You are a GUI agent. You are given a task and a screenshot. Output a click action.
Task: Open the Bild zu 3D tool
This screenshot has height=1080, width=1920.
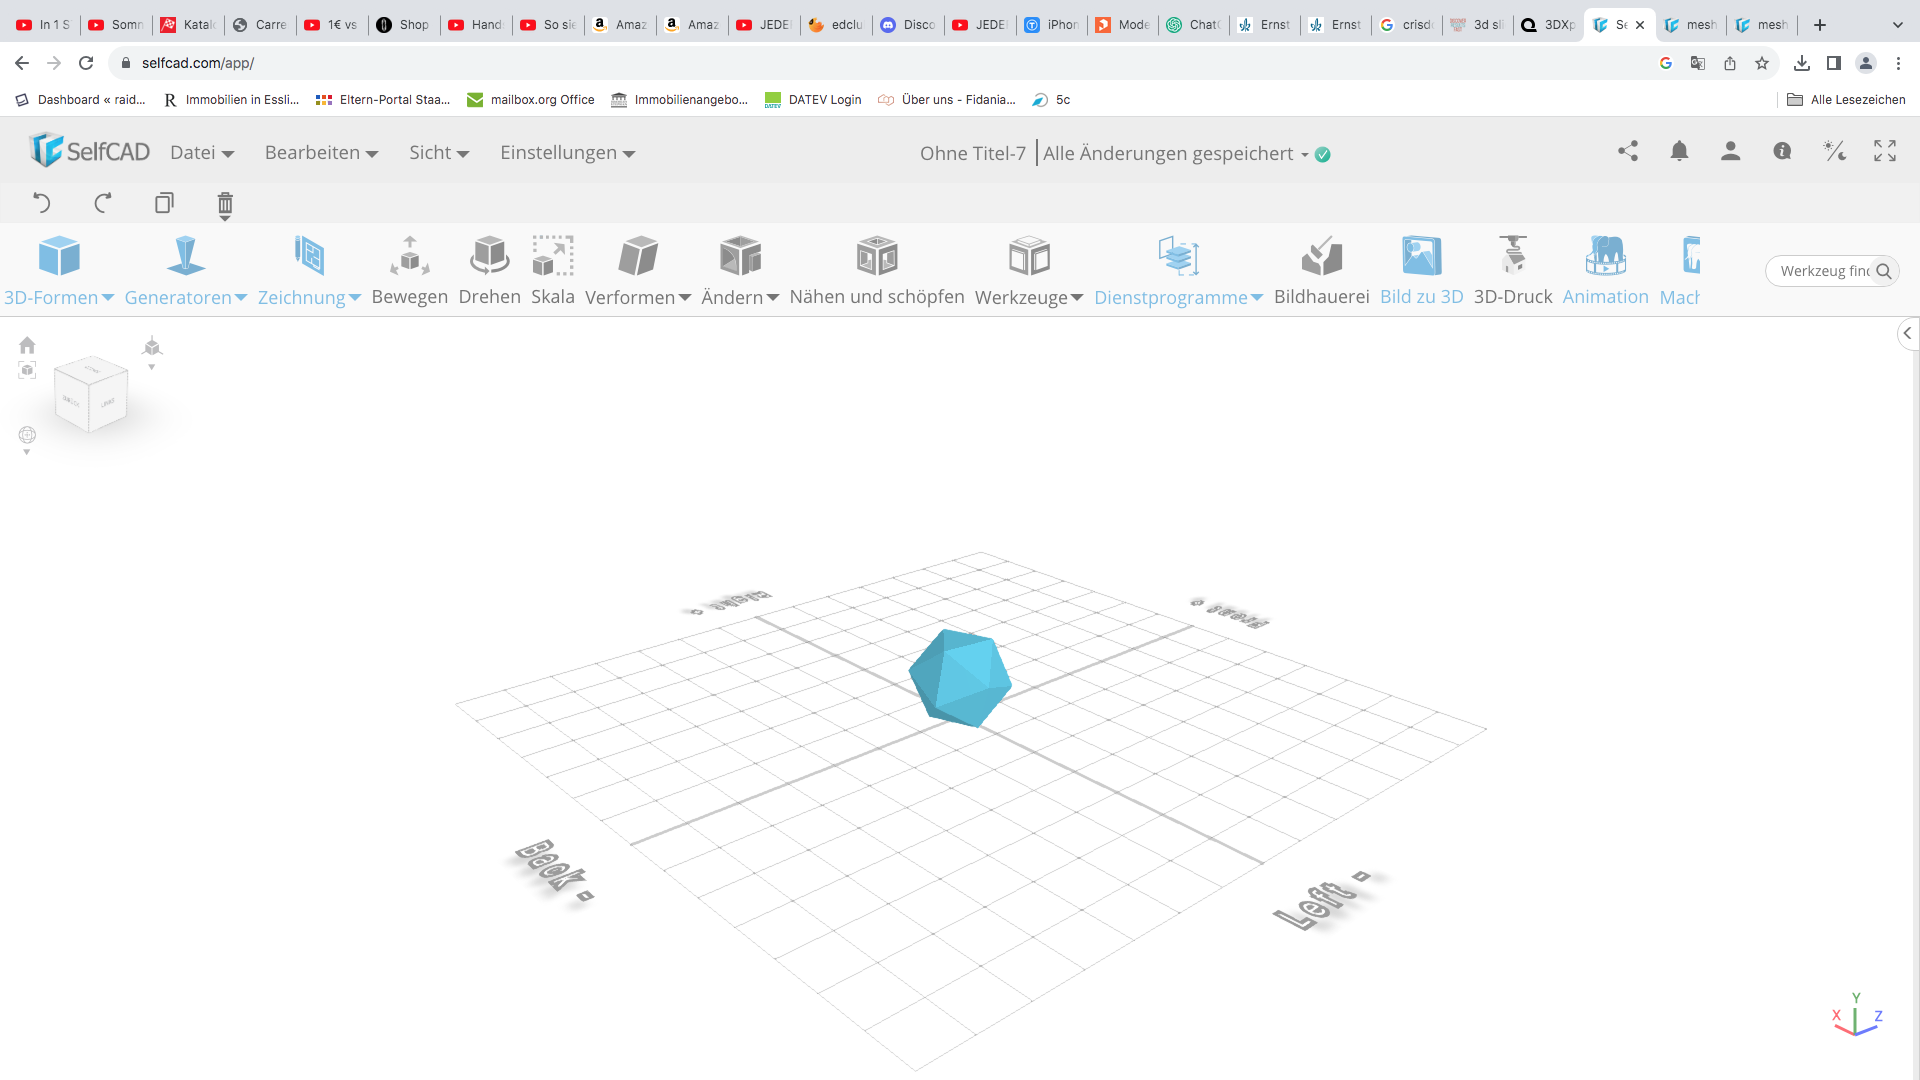pos(1421,271)
